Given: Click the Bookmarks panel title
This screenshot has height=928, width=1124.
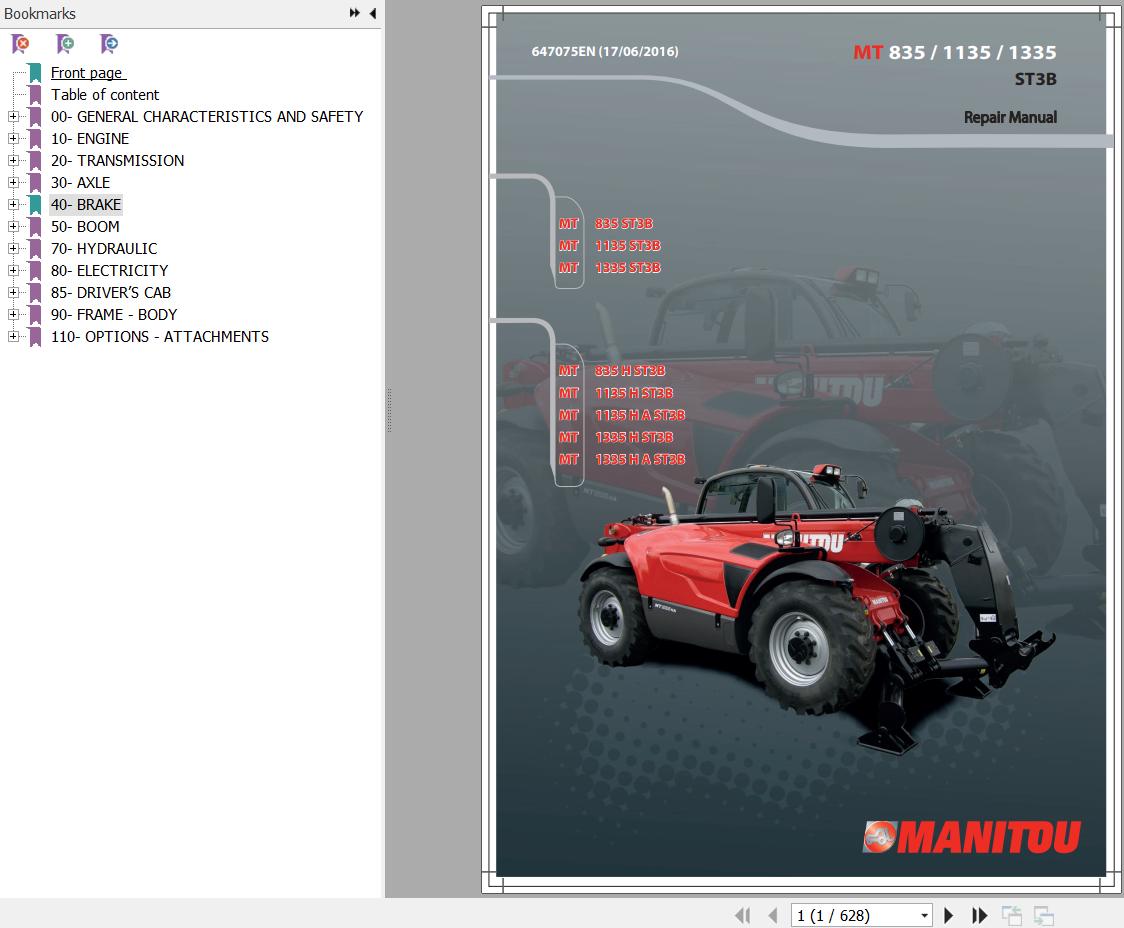Looking at the screenshot, I should coord(39,14).
